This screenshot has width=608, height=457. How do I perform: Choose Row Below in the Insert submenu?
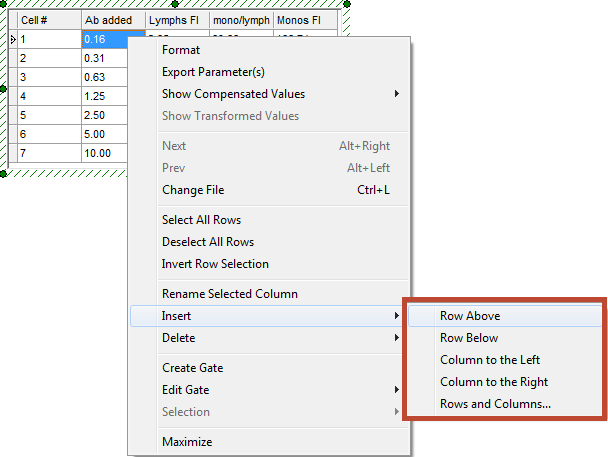click(x=469, y=338)
